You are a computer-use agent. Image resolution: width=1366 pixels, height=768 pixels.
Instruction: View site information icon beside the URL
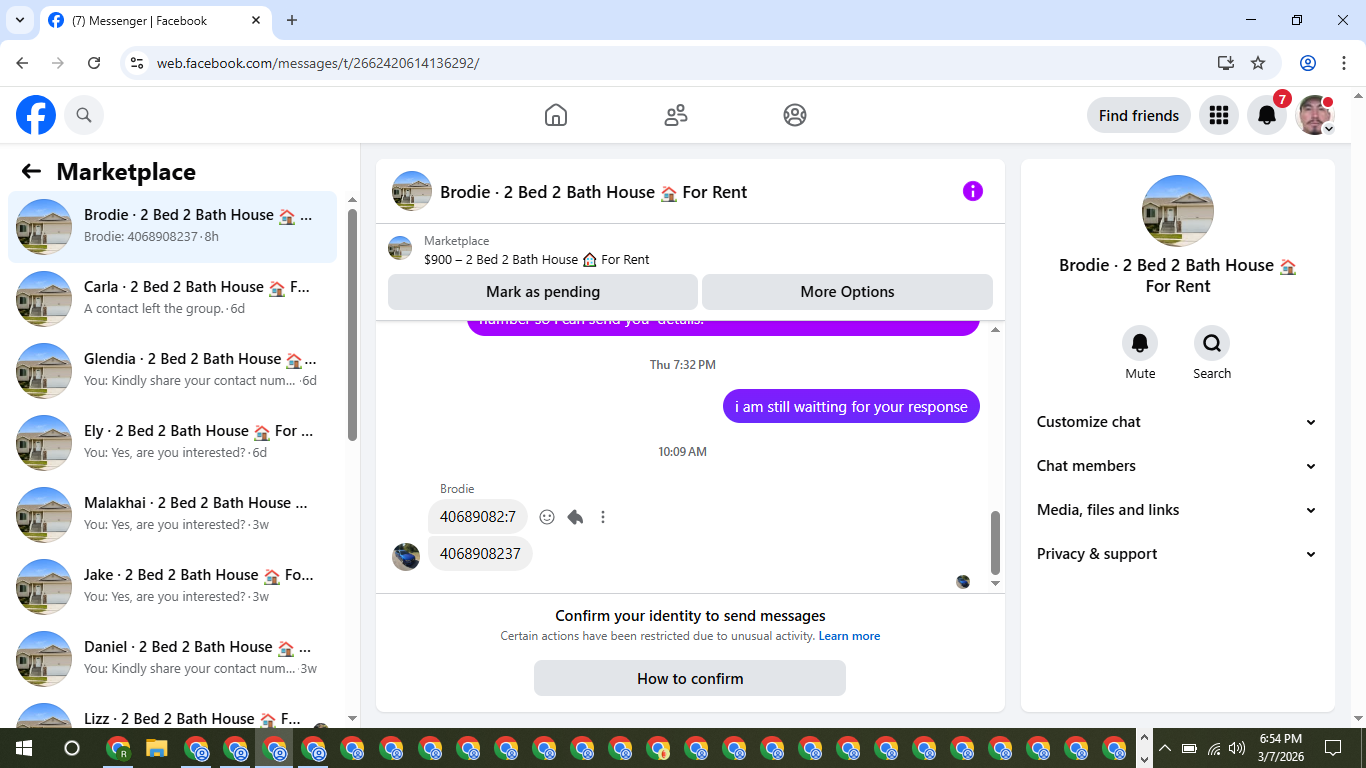click(138, 63)
